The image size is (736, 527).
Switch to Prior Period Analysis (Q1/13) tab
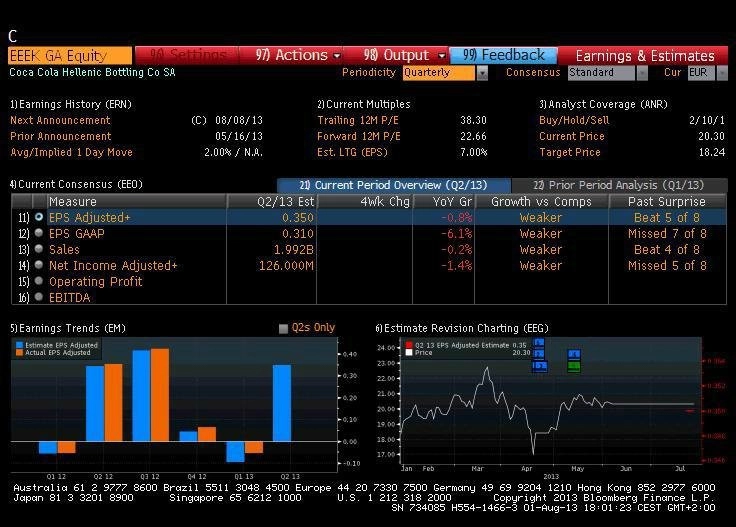tap(619, 185)
